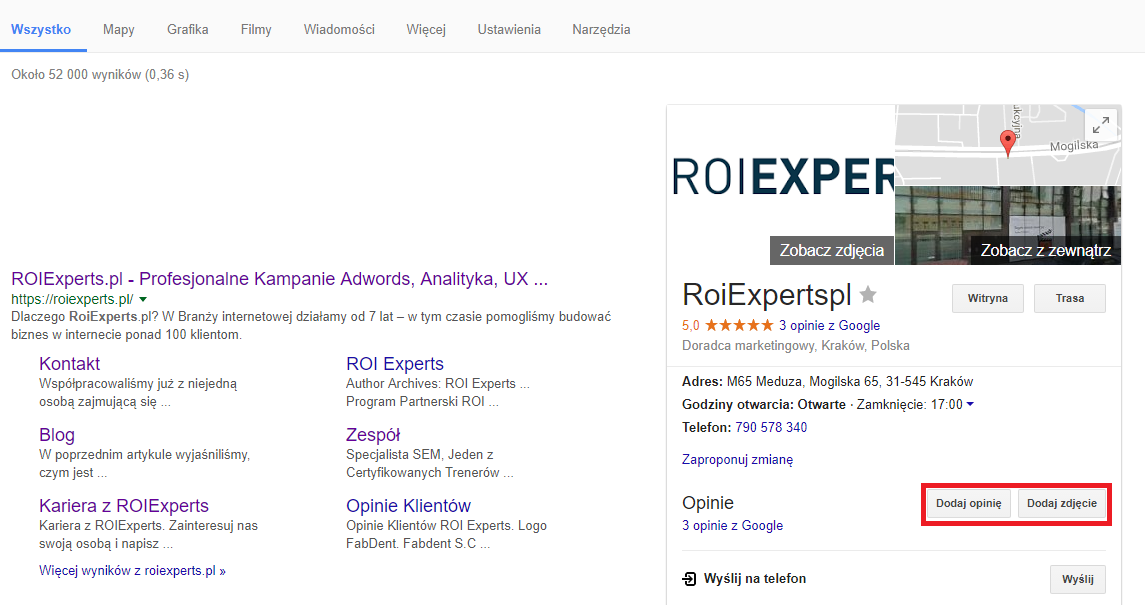This screenshot has height=605, width=1145.
Task: Click the red map pin marker
Action: click(1008, 143)
